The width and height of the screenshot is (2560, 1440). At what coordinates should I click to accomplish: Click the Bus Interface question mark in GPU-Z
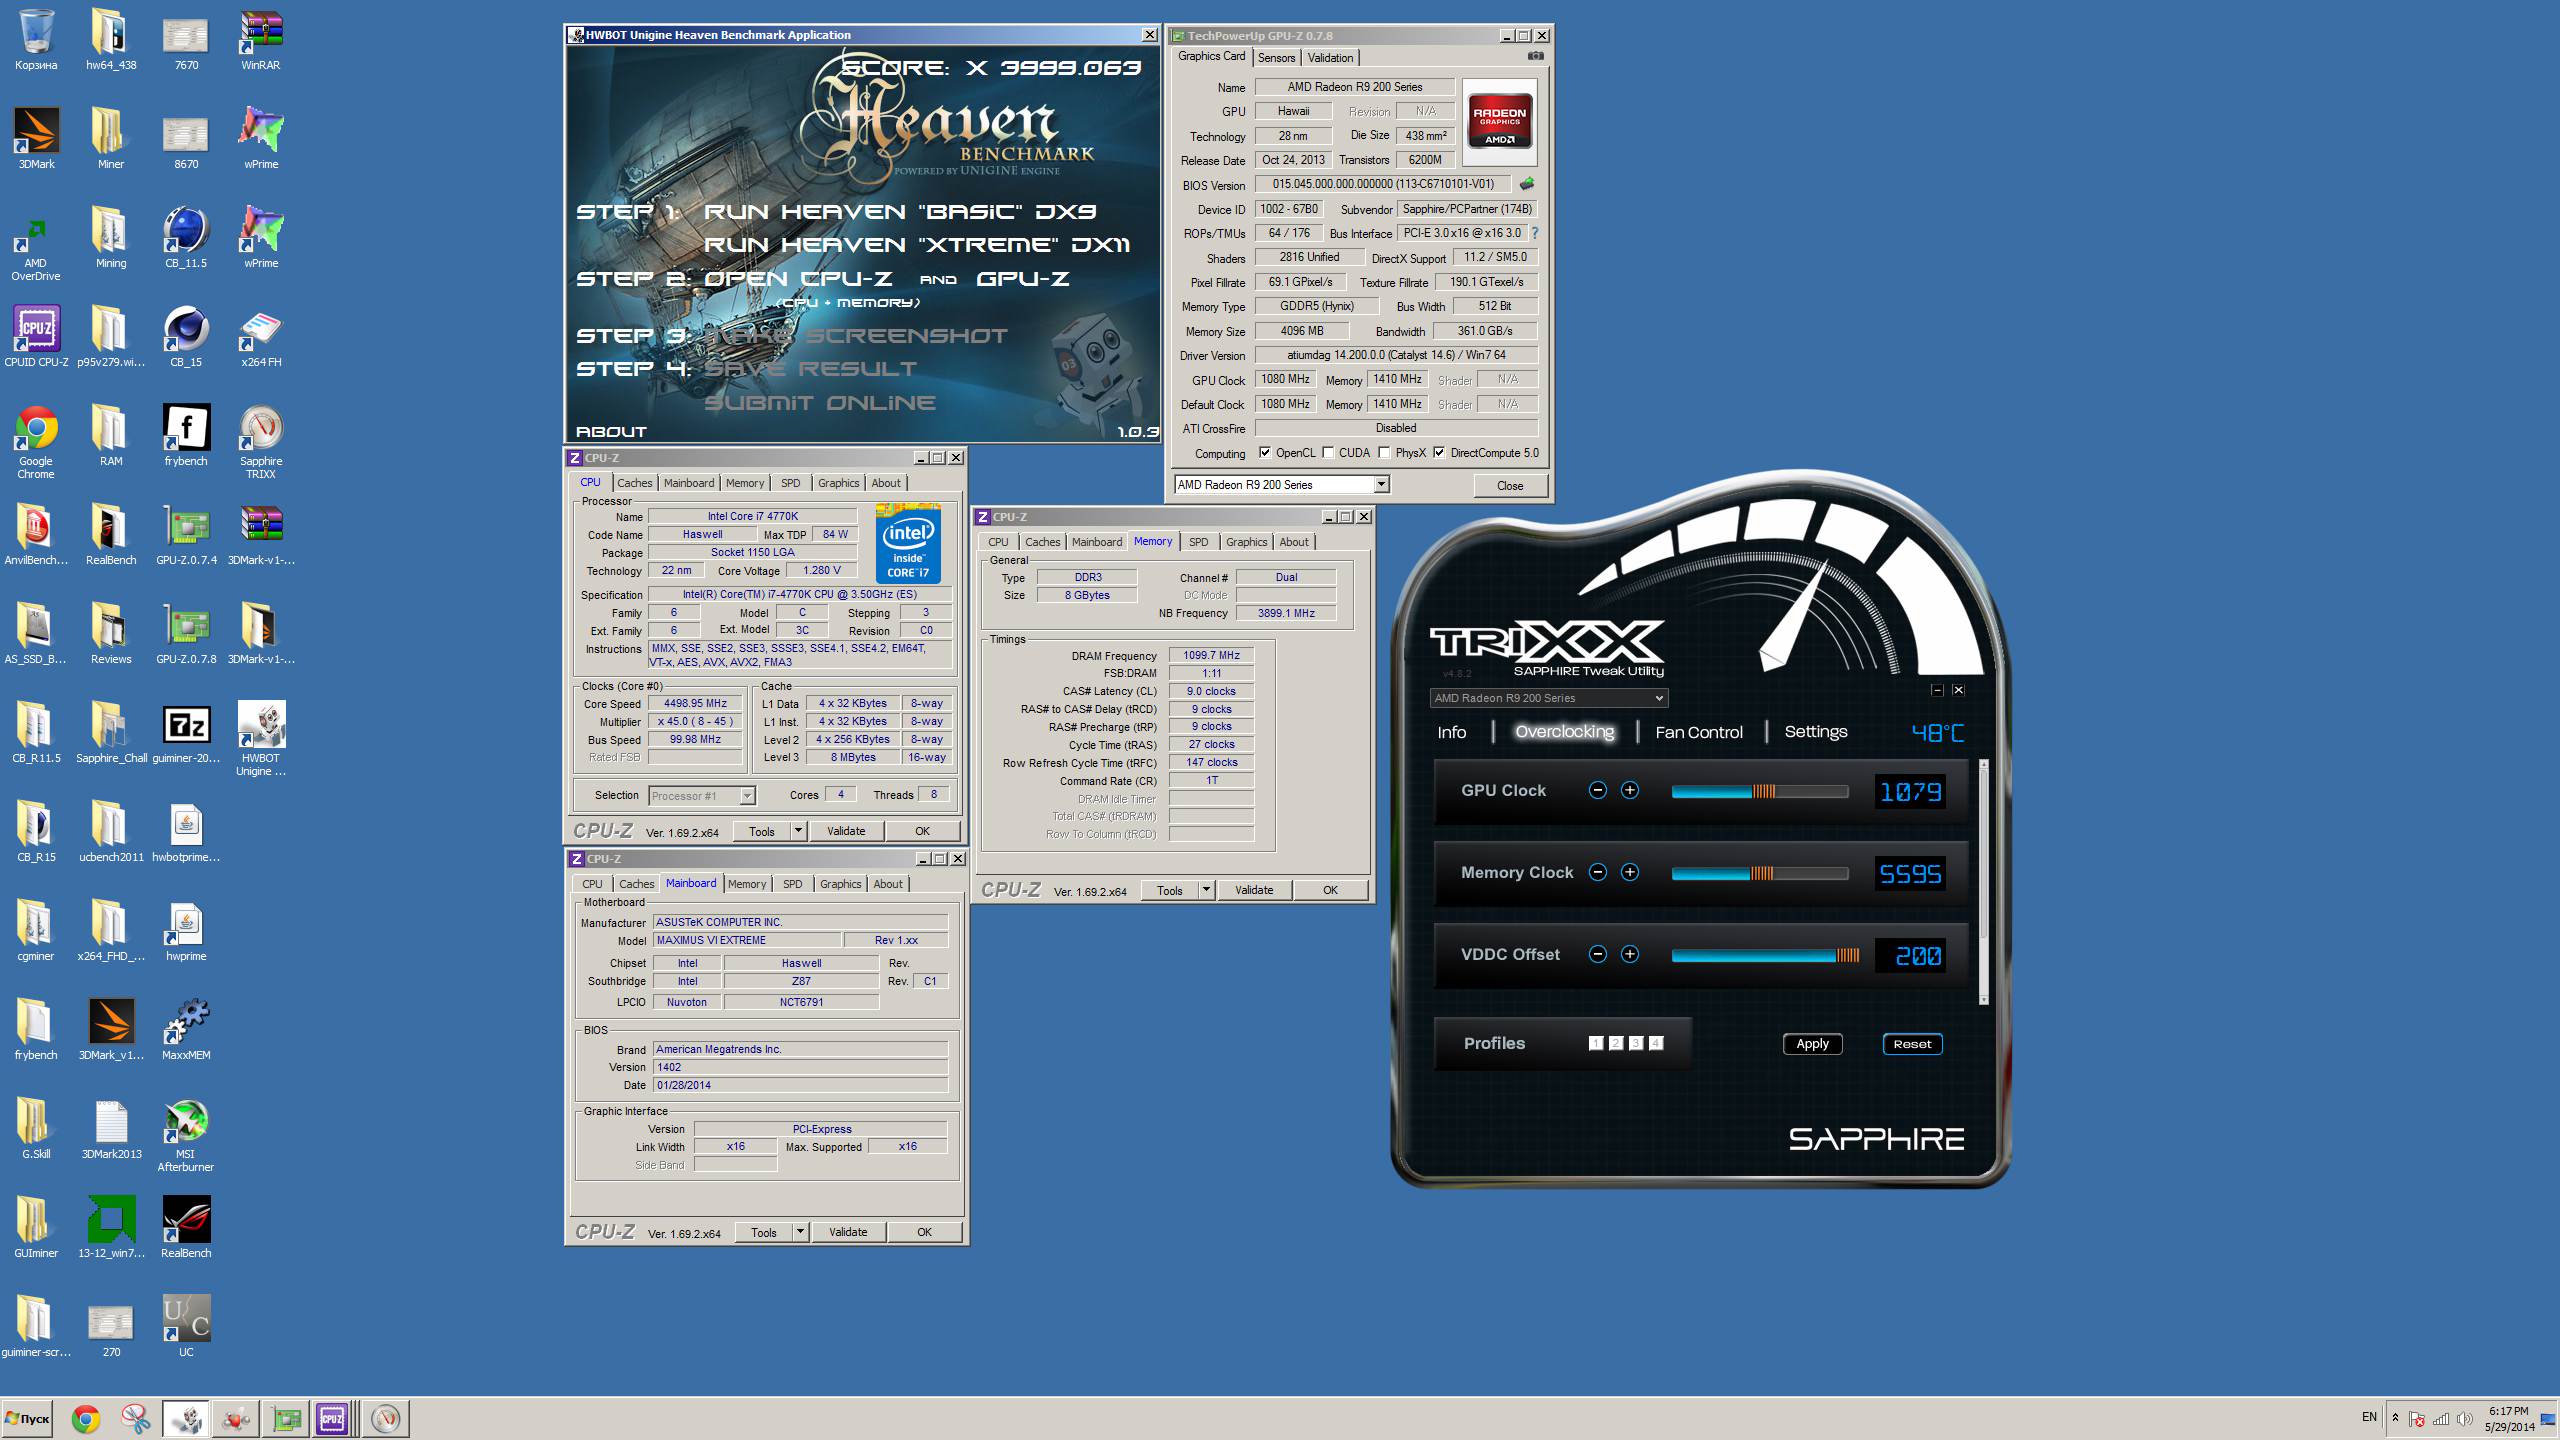[1534, 233]
